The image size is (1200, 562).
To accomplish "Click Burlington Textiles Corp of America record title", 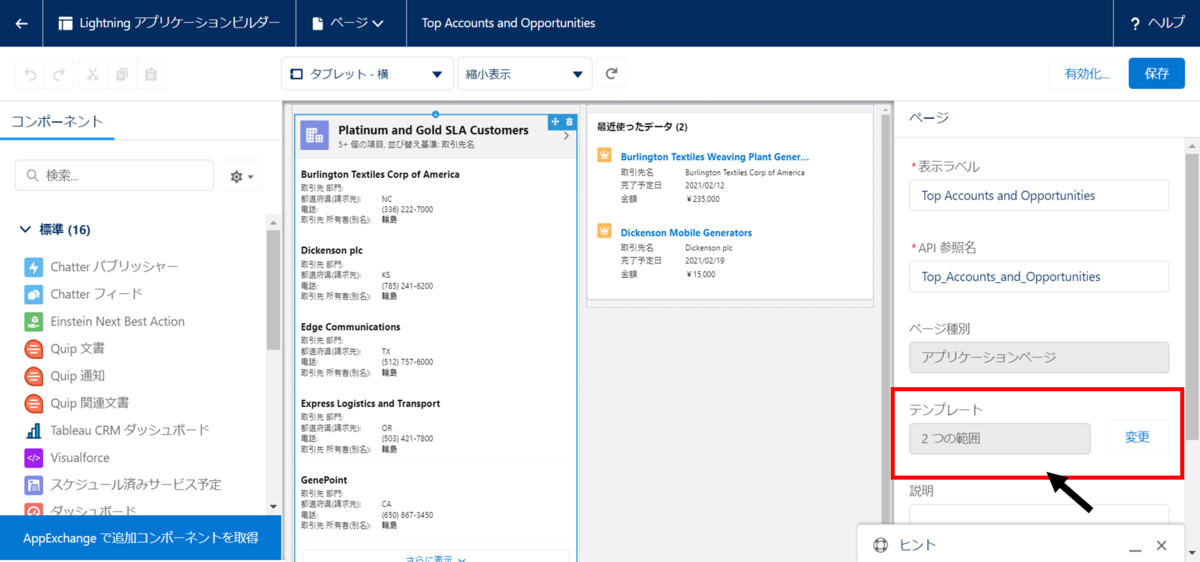I will (x=380, y=174).
